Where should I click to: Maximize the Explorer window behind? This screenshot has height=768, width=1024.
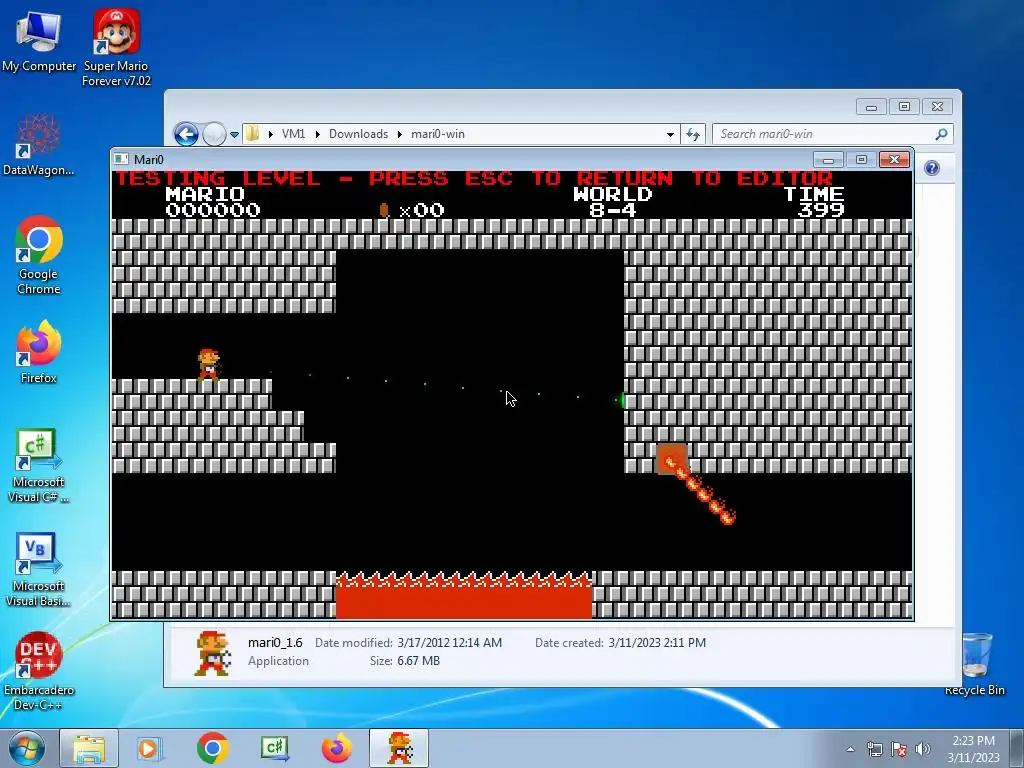[904, 106]
